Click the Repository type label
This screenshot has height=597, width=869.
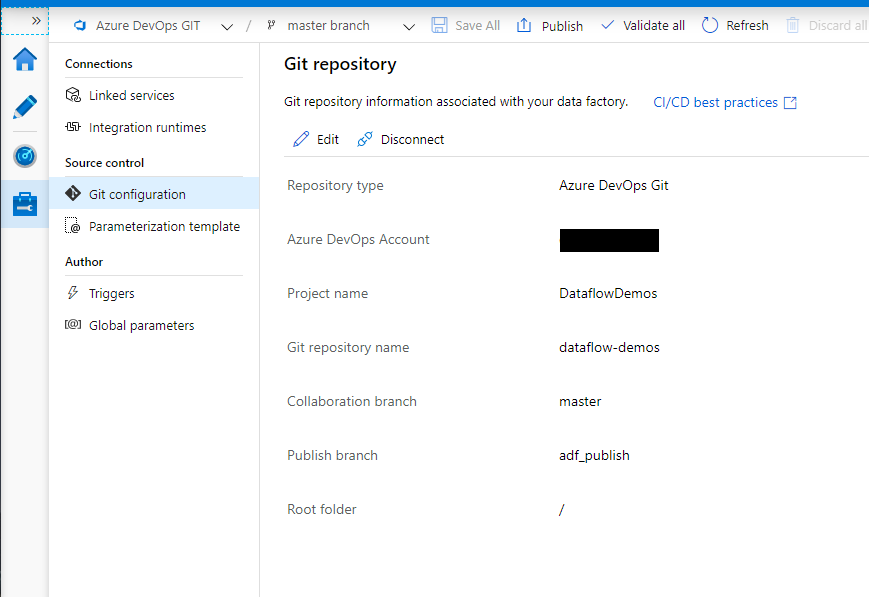pyautogui.click(x=335, y=186)
